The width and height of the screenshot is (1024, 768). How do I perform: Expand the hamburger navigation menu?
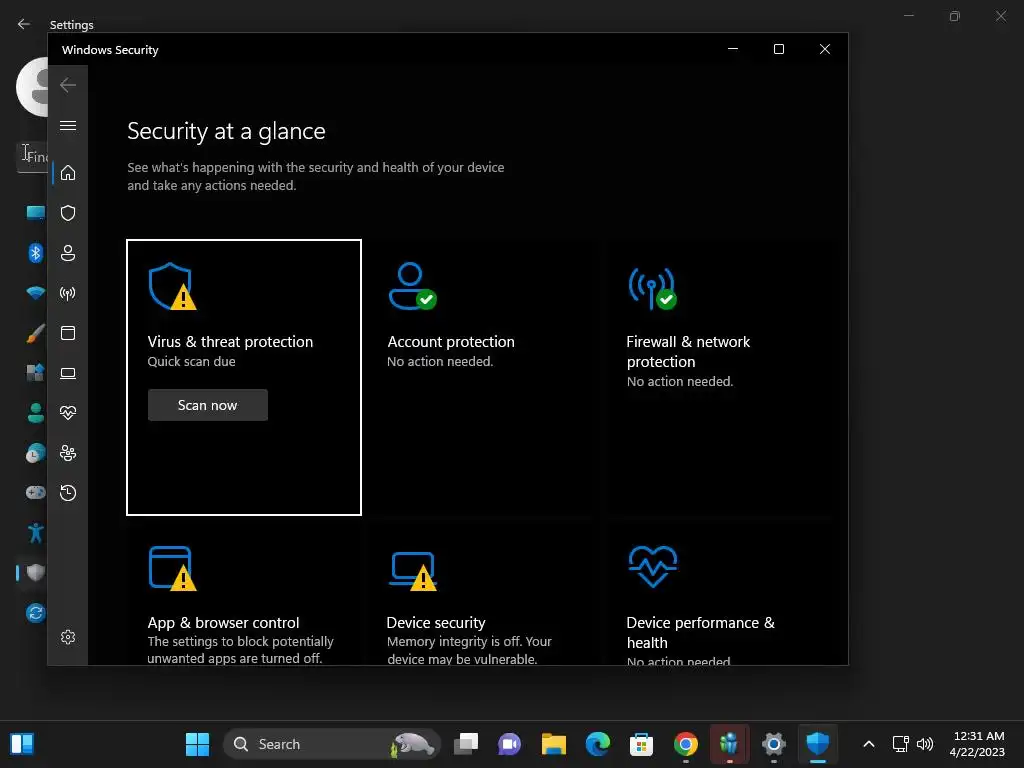[68, 125]
